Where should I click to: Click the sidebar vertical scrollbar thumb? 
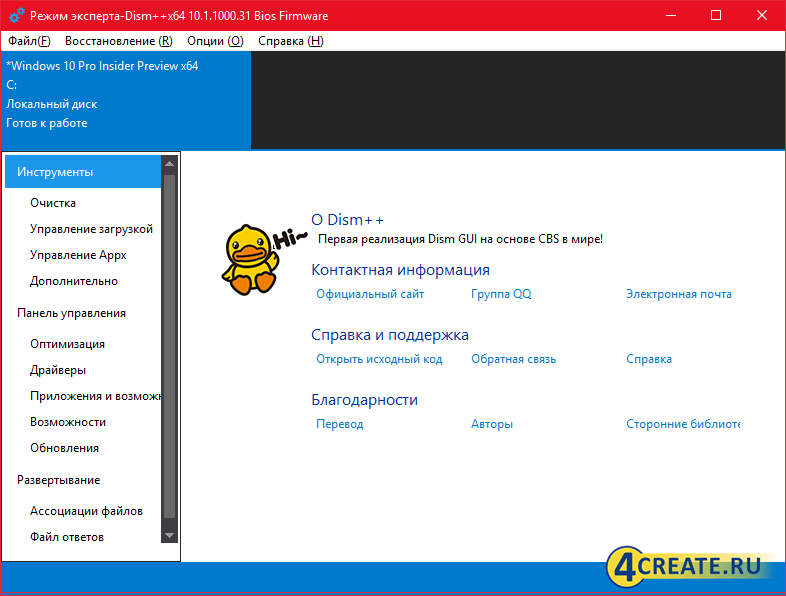point(169,346)
